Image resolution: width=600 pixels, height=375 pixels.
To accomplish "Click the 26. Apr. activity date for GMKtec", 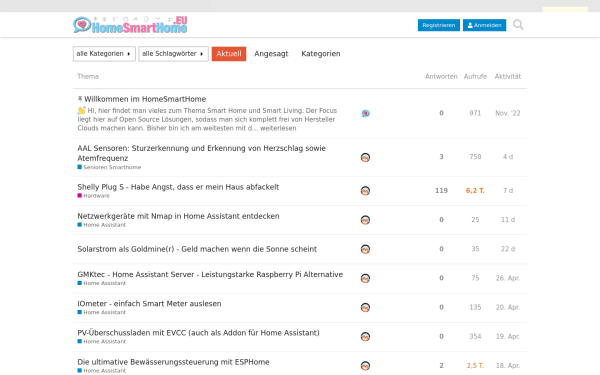I will click(x=508, y=278).
